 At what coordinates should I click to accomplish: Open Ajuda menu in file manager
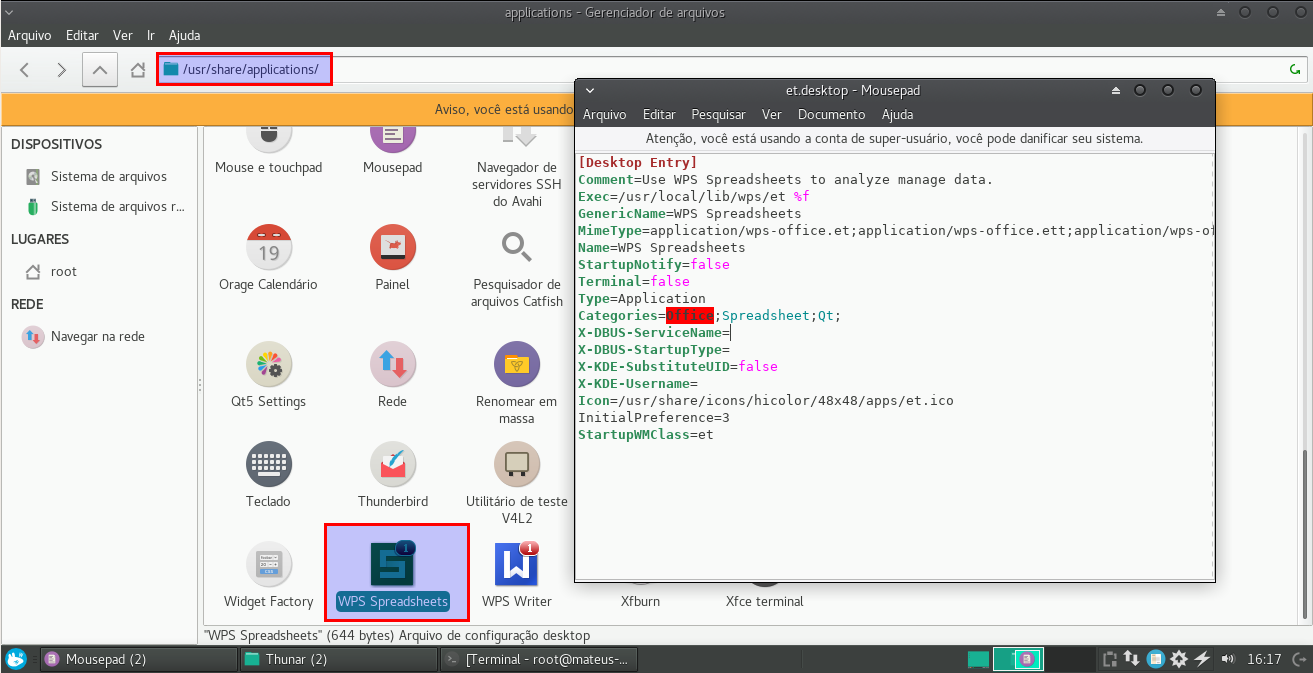(x=185, y=35)
